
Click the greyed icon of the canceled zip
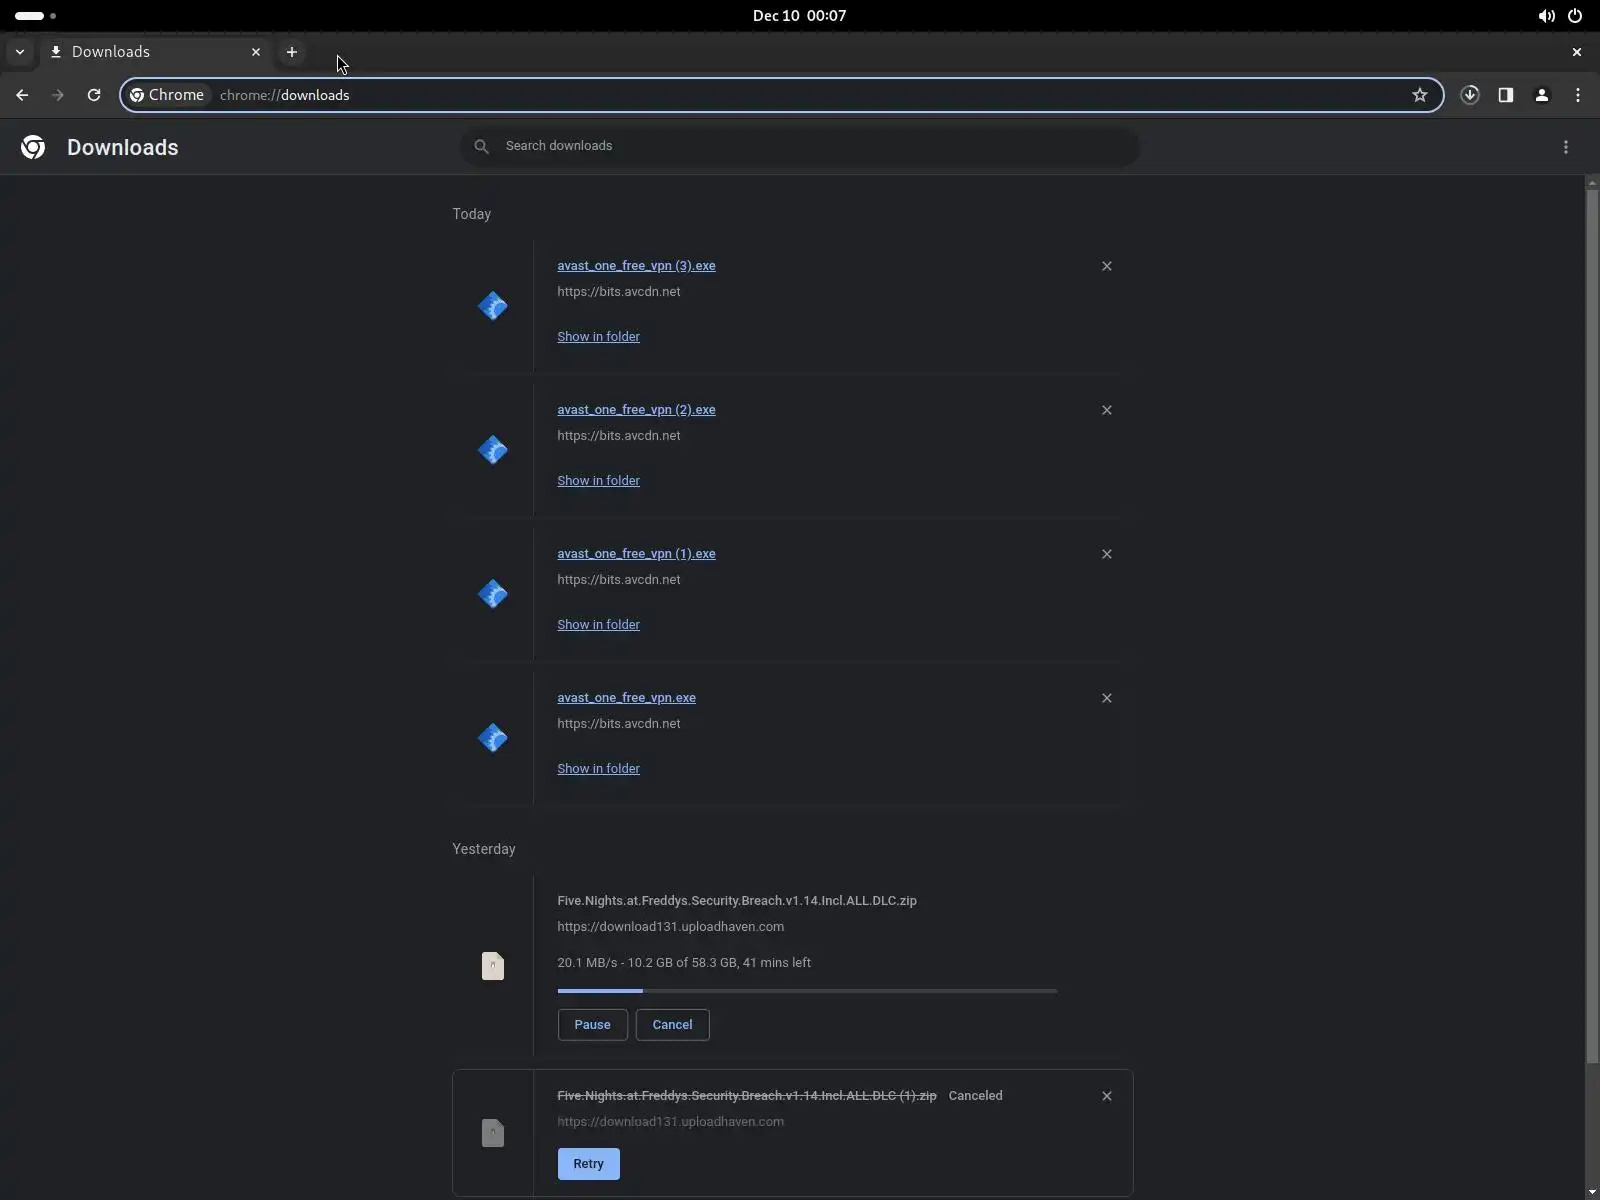(493, 1133)
